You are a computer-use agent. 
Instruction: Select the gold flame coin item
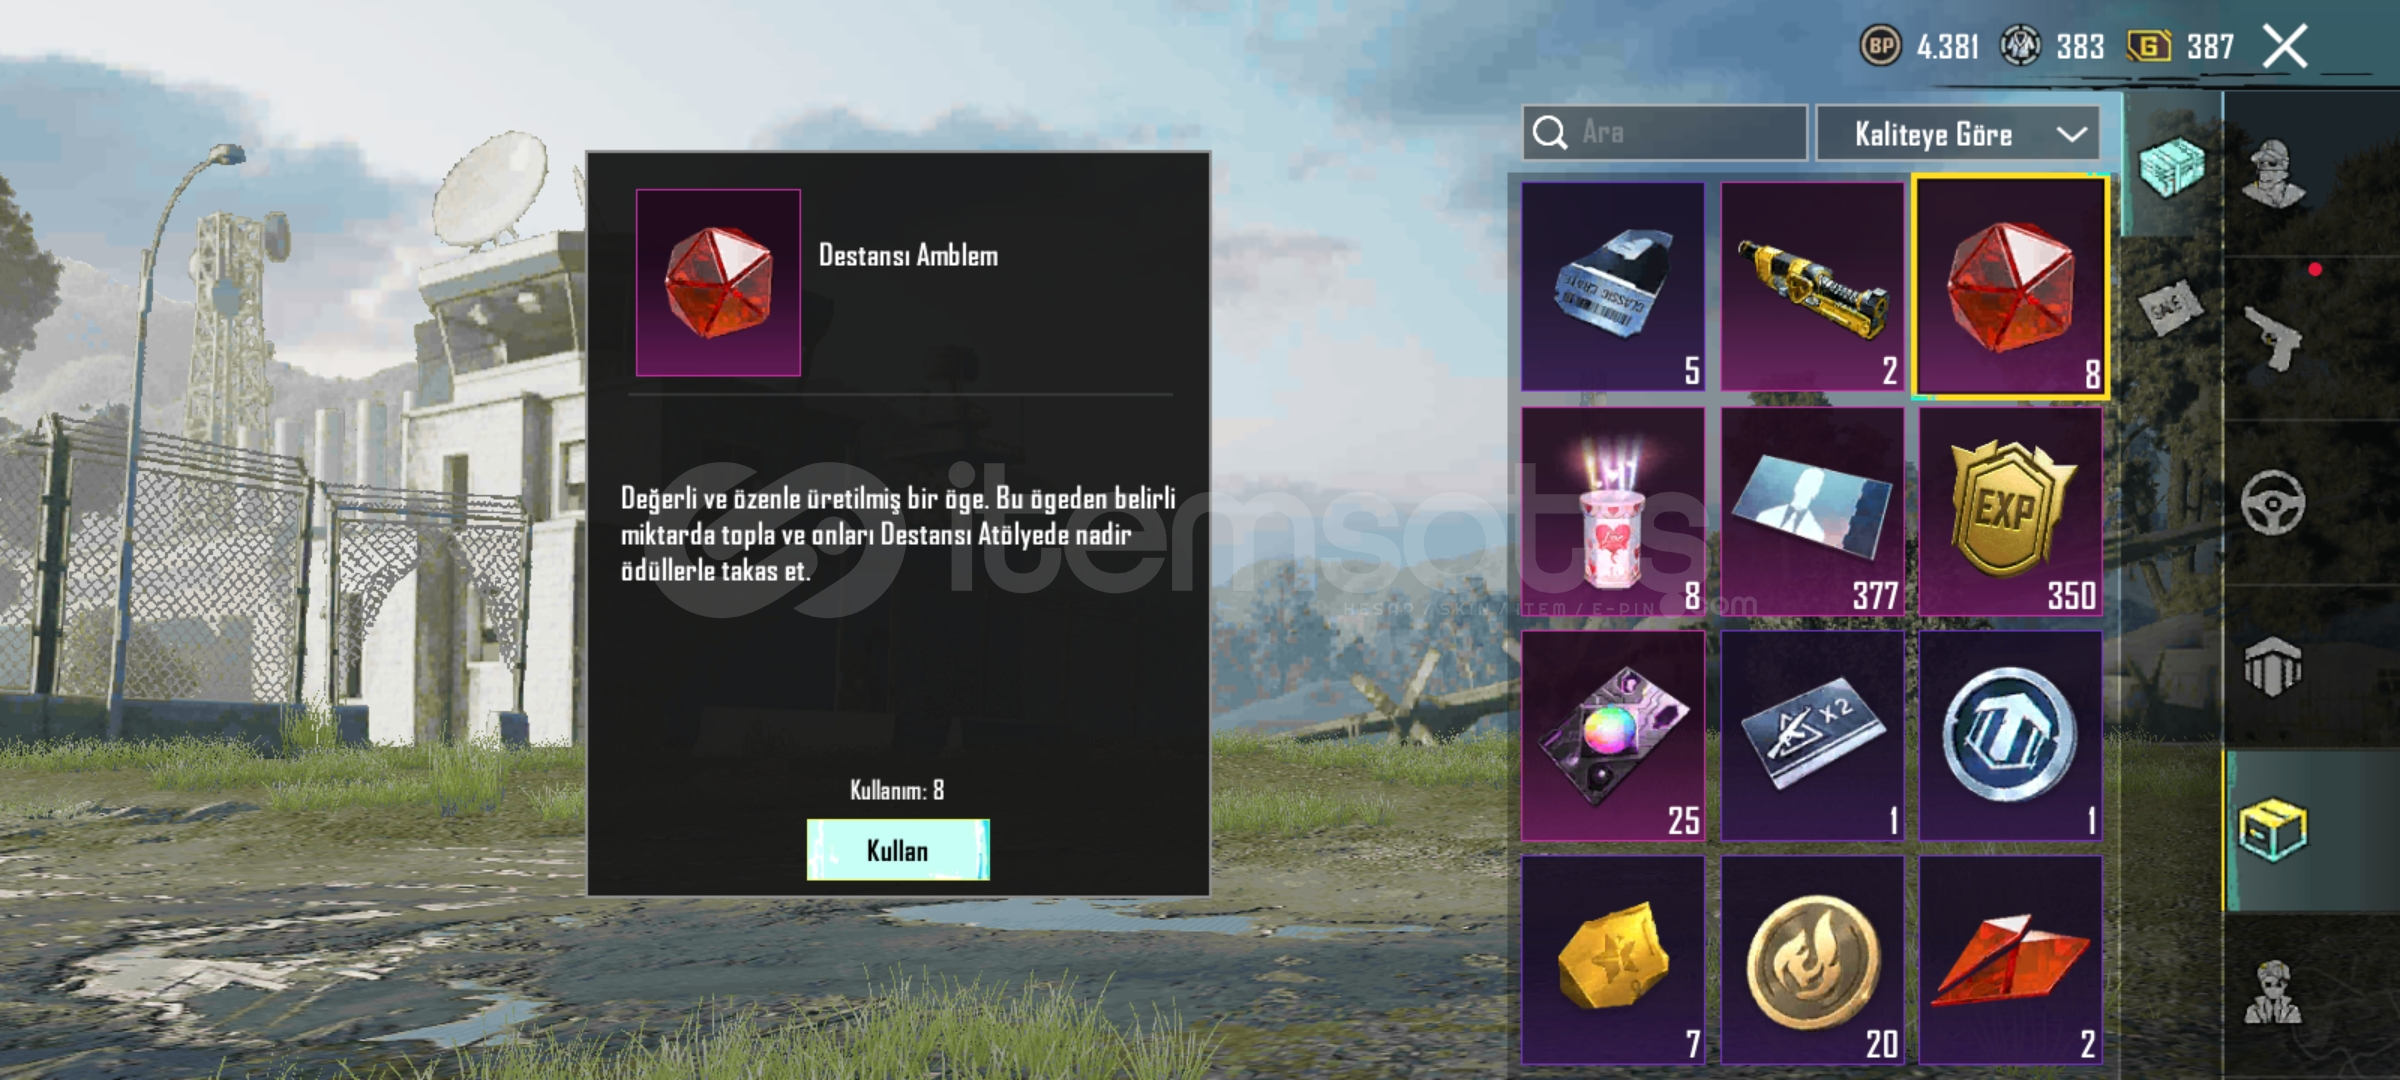click(x=1812, y=960)
